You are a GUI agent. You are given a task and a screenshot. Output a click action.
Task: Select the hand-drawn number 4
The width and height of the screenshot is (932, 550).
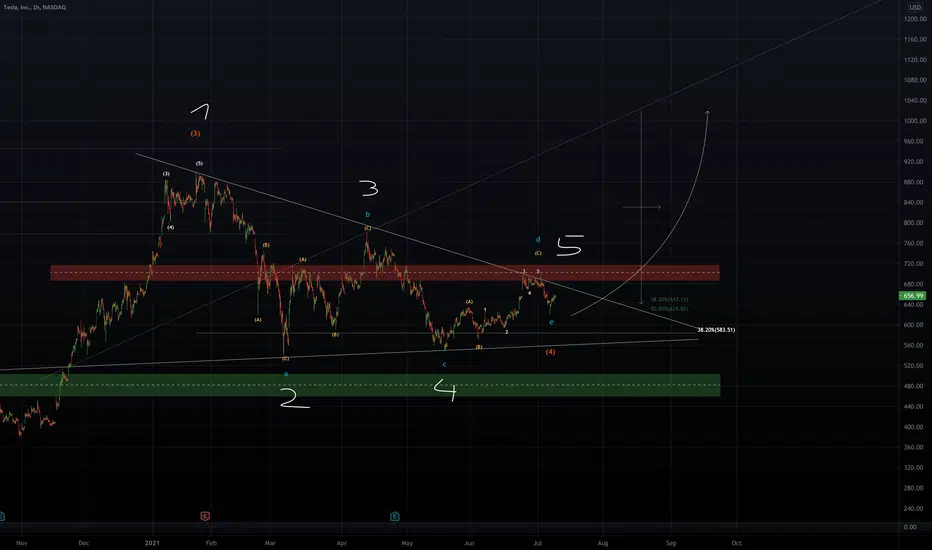[x=445, y=390]
